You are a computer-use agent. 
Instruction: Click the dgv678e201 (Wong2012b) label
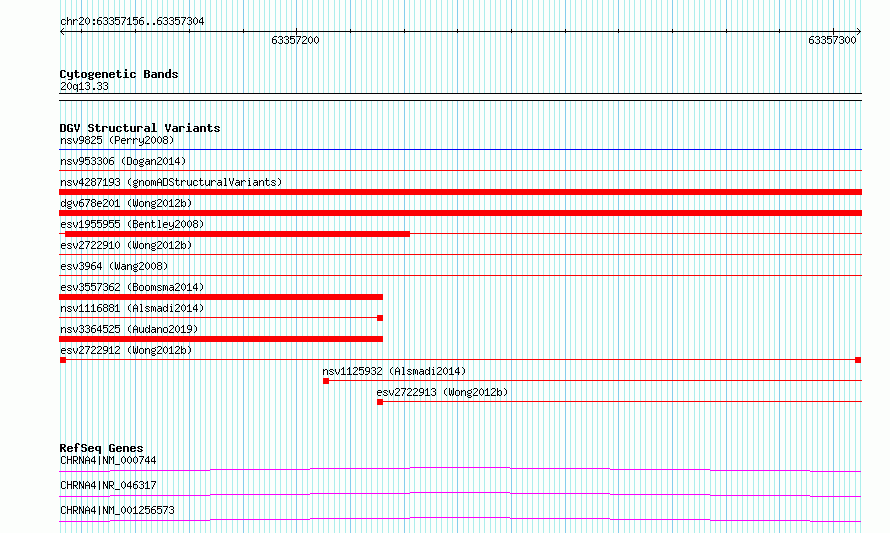tap(126, 203)
